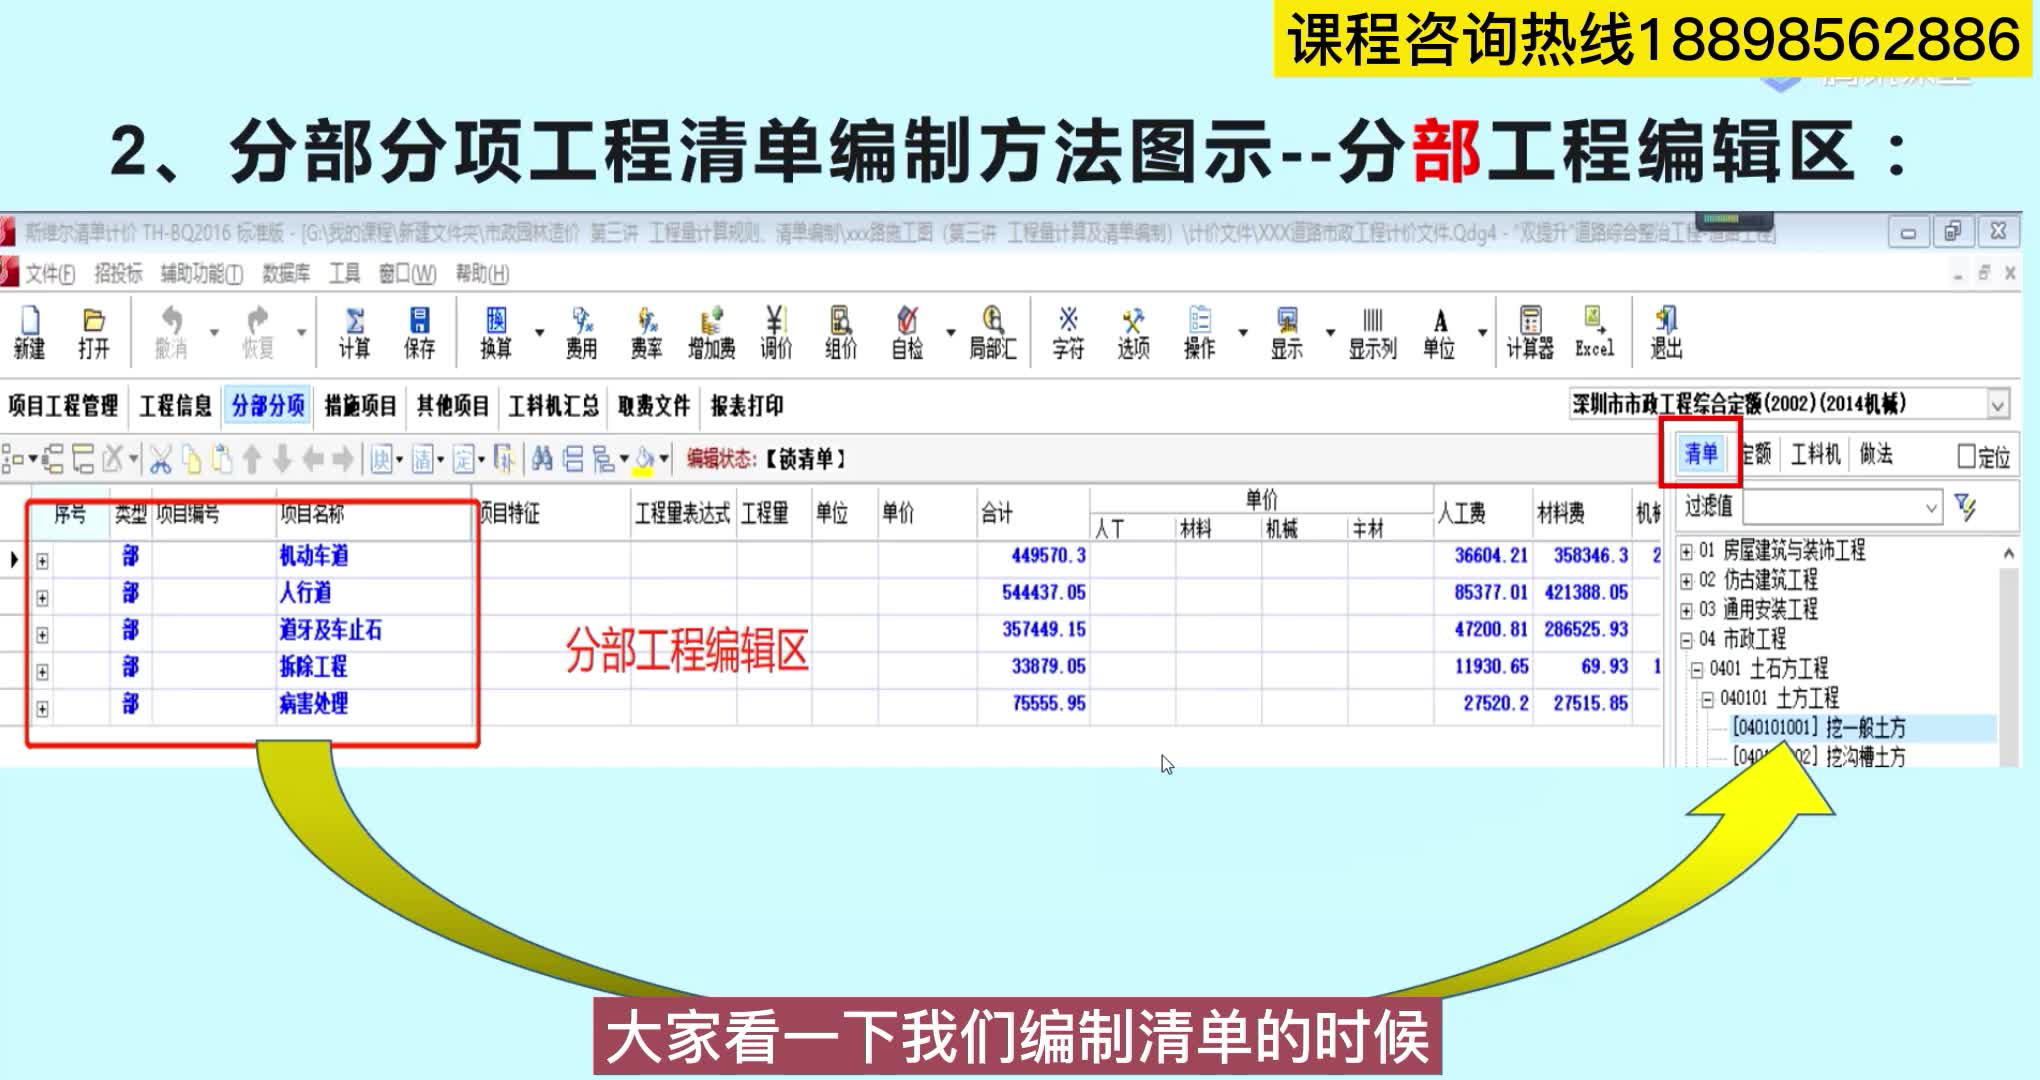Click the 打开 (Open) folder icon
This screenshot has height=1080, width=2040.
point(93,332)
